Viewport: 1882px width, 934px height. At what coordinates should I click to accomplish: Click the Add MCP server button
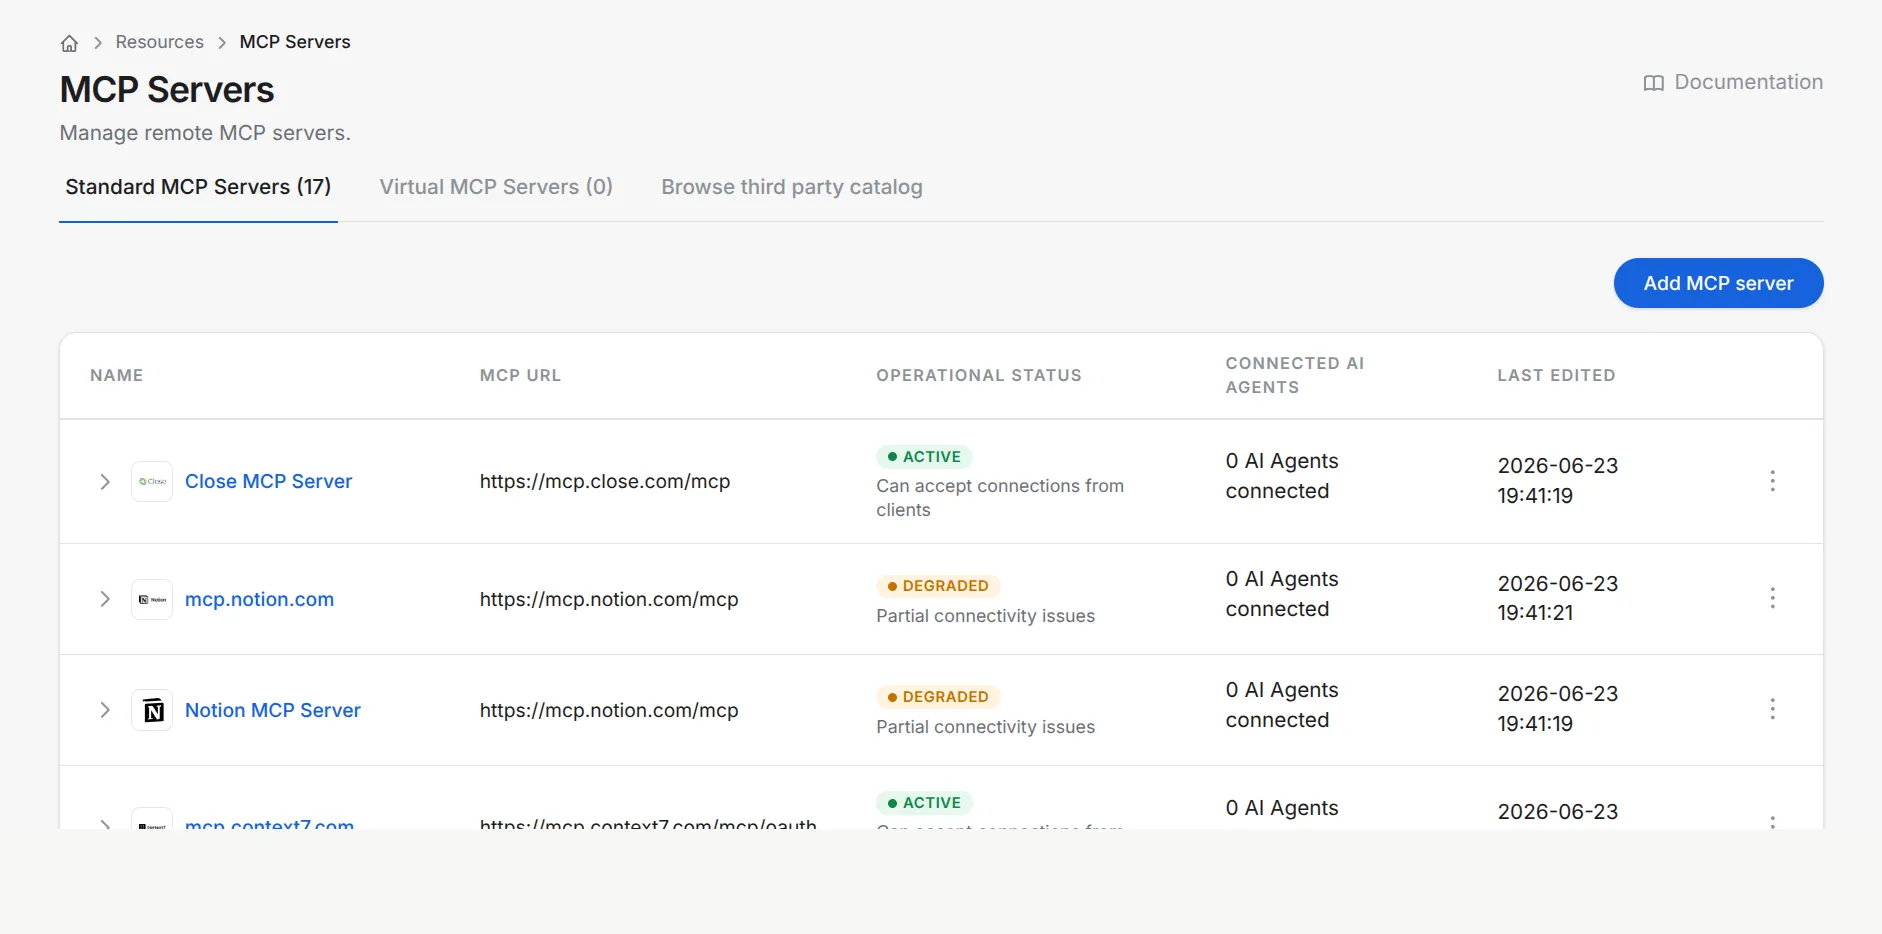pos(1718,283)
